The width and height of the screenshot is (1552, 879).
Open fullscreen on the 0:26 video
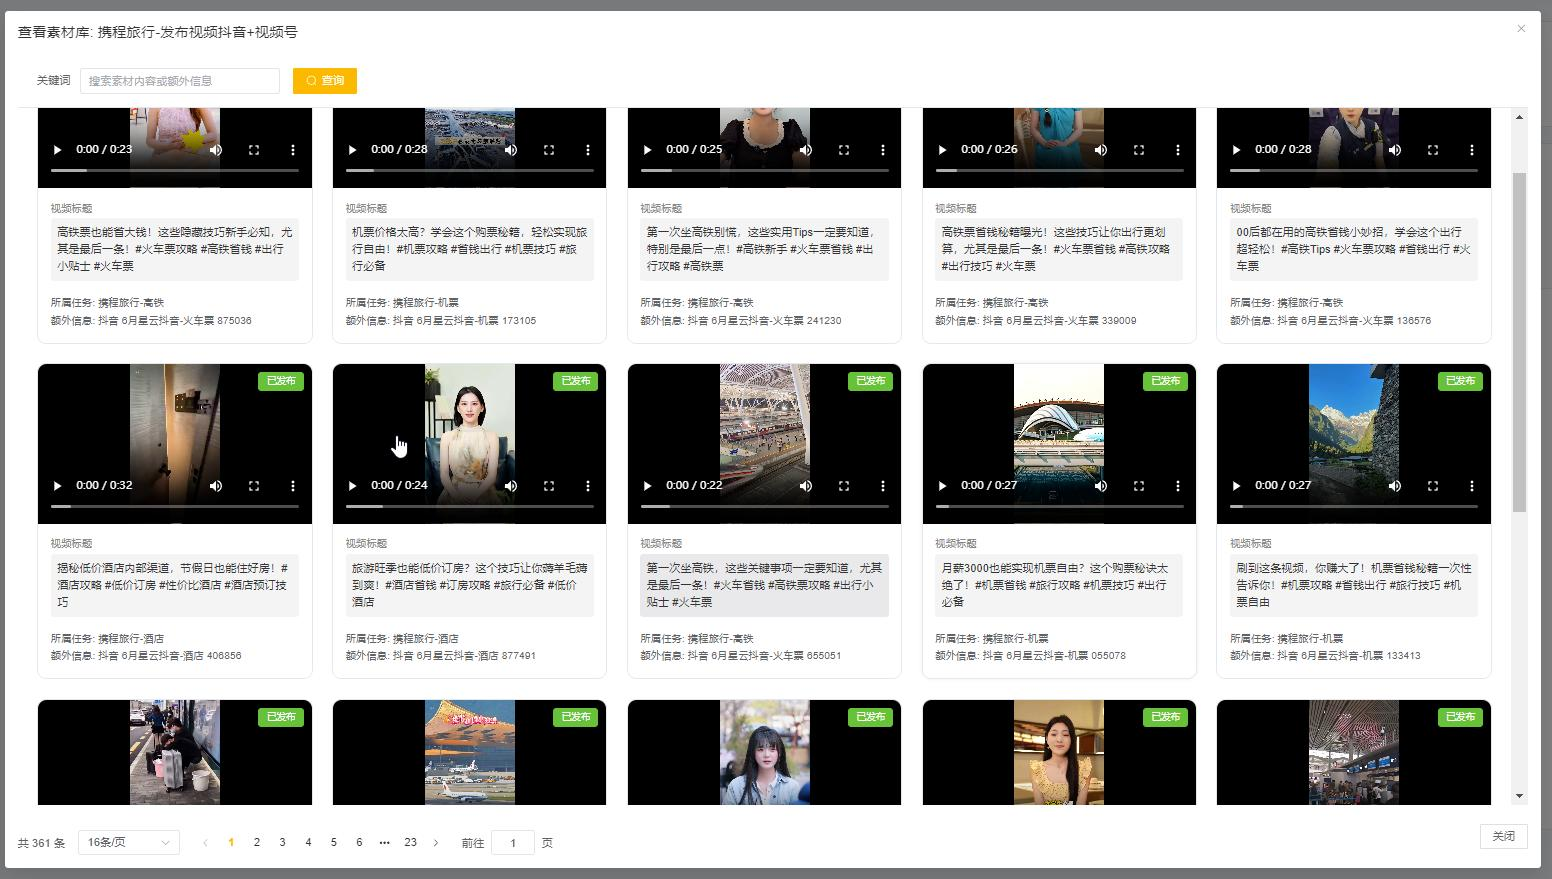pyautogui.click(x=1139, y=150)
